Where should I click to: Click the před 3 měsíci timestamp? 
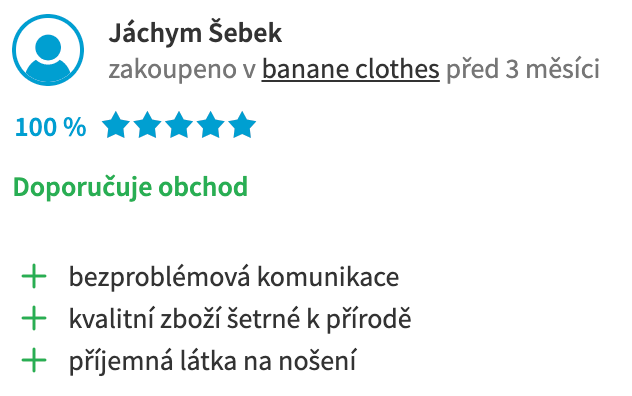523,69
